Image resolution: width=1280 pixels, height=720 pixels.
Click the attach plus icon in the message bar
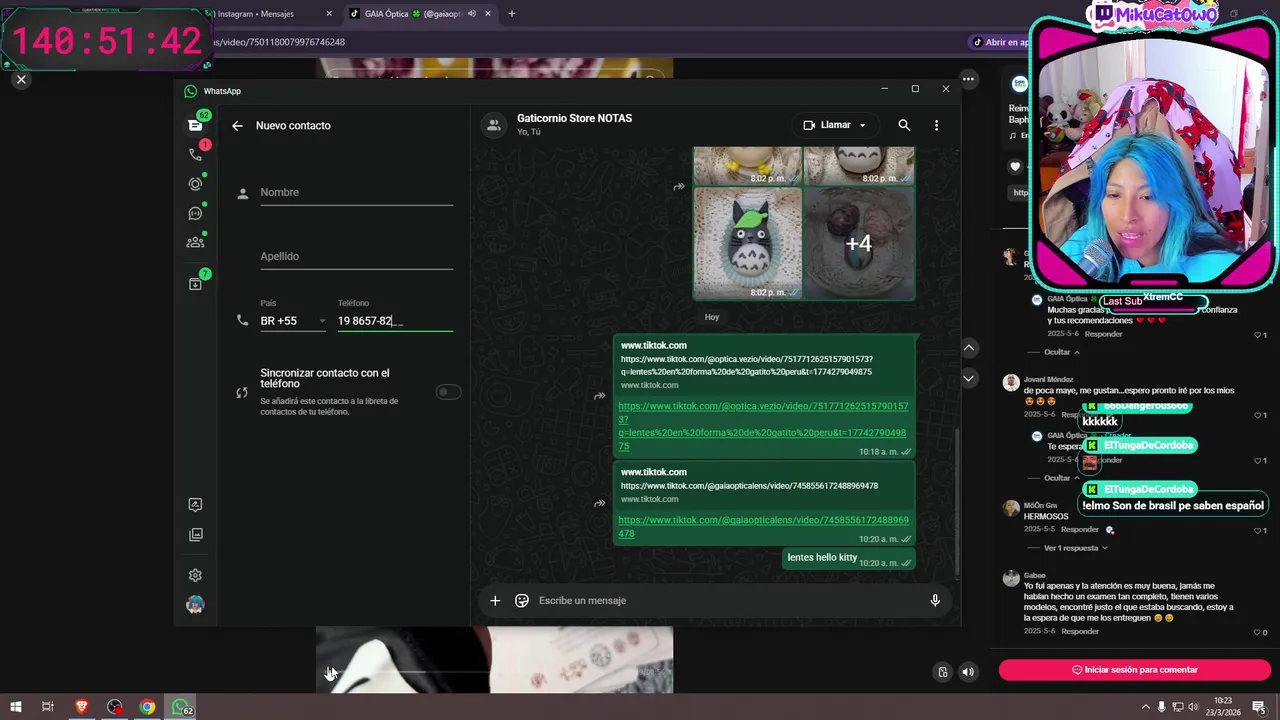pos(495,600)
